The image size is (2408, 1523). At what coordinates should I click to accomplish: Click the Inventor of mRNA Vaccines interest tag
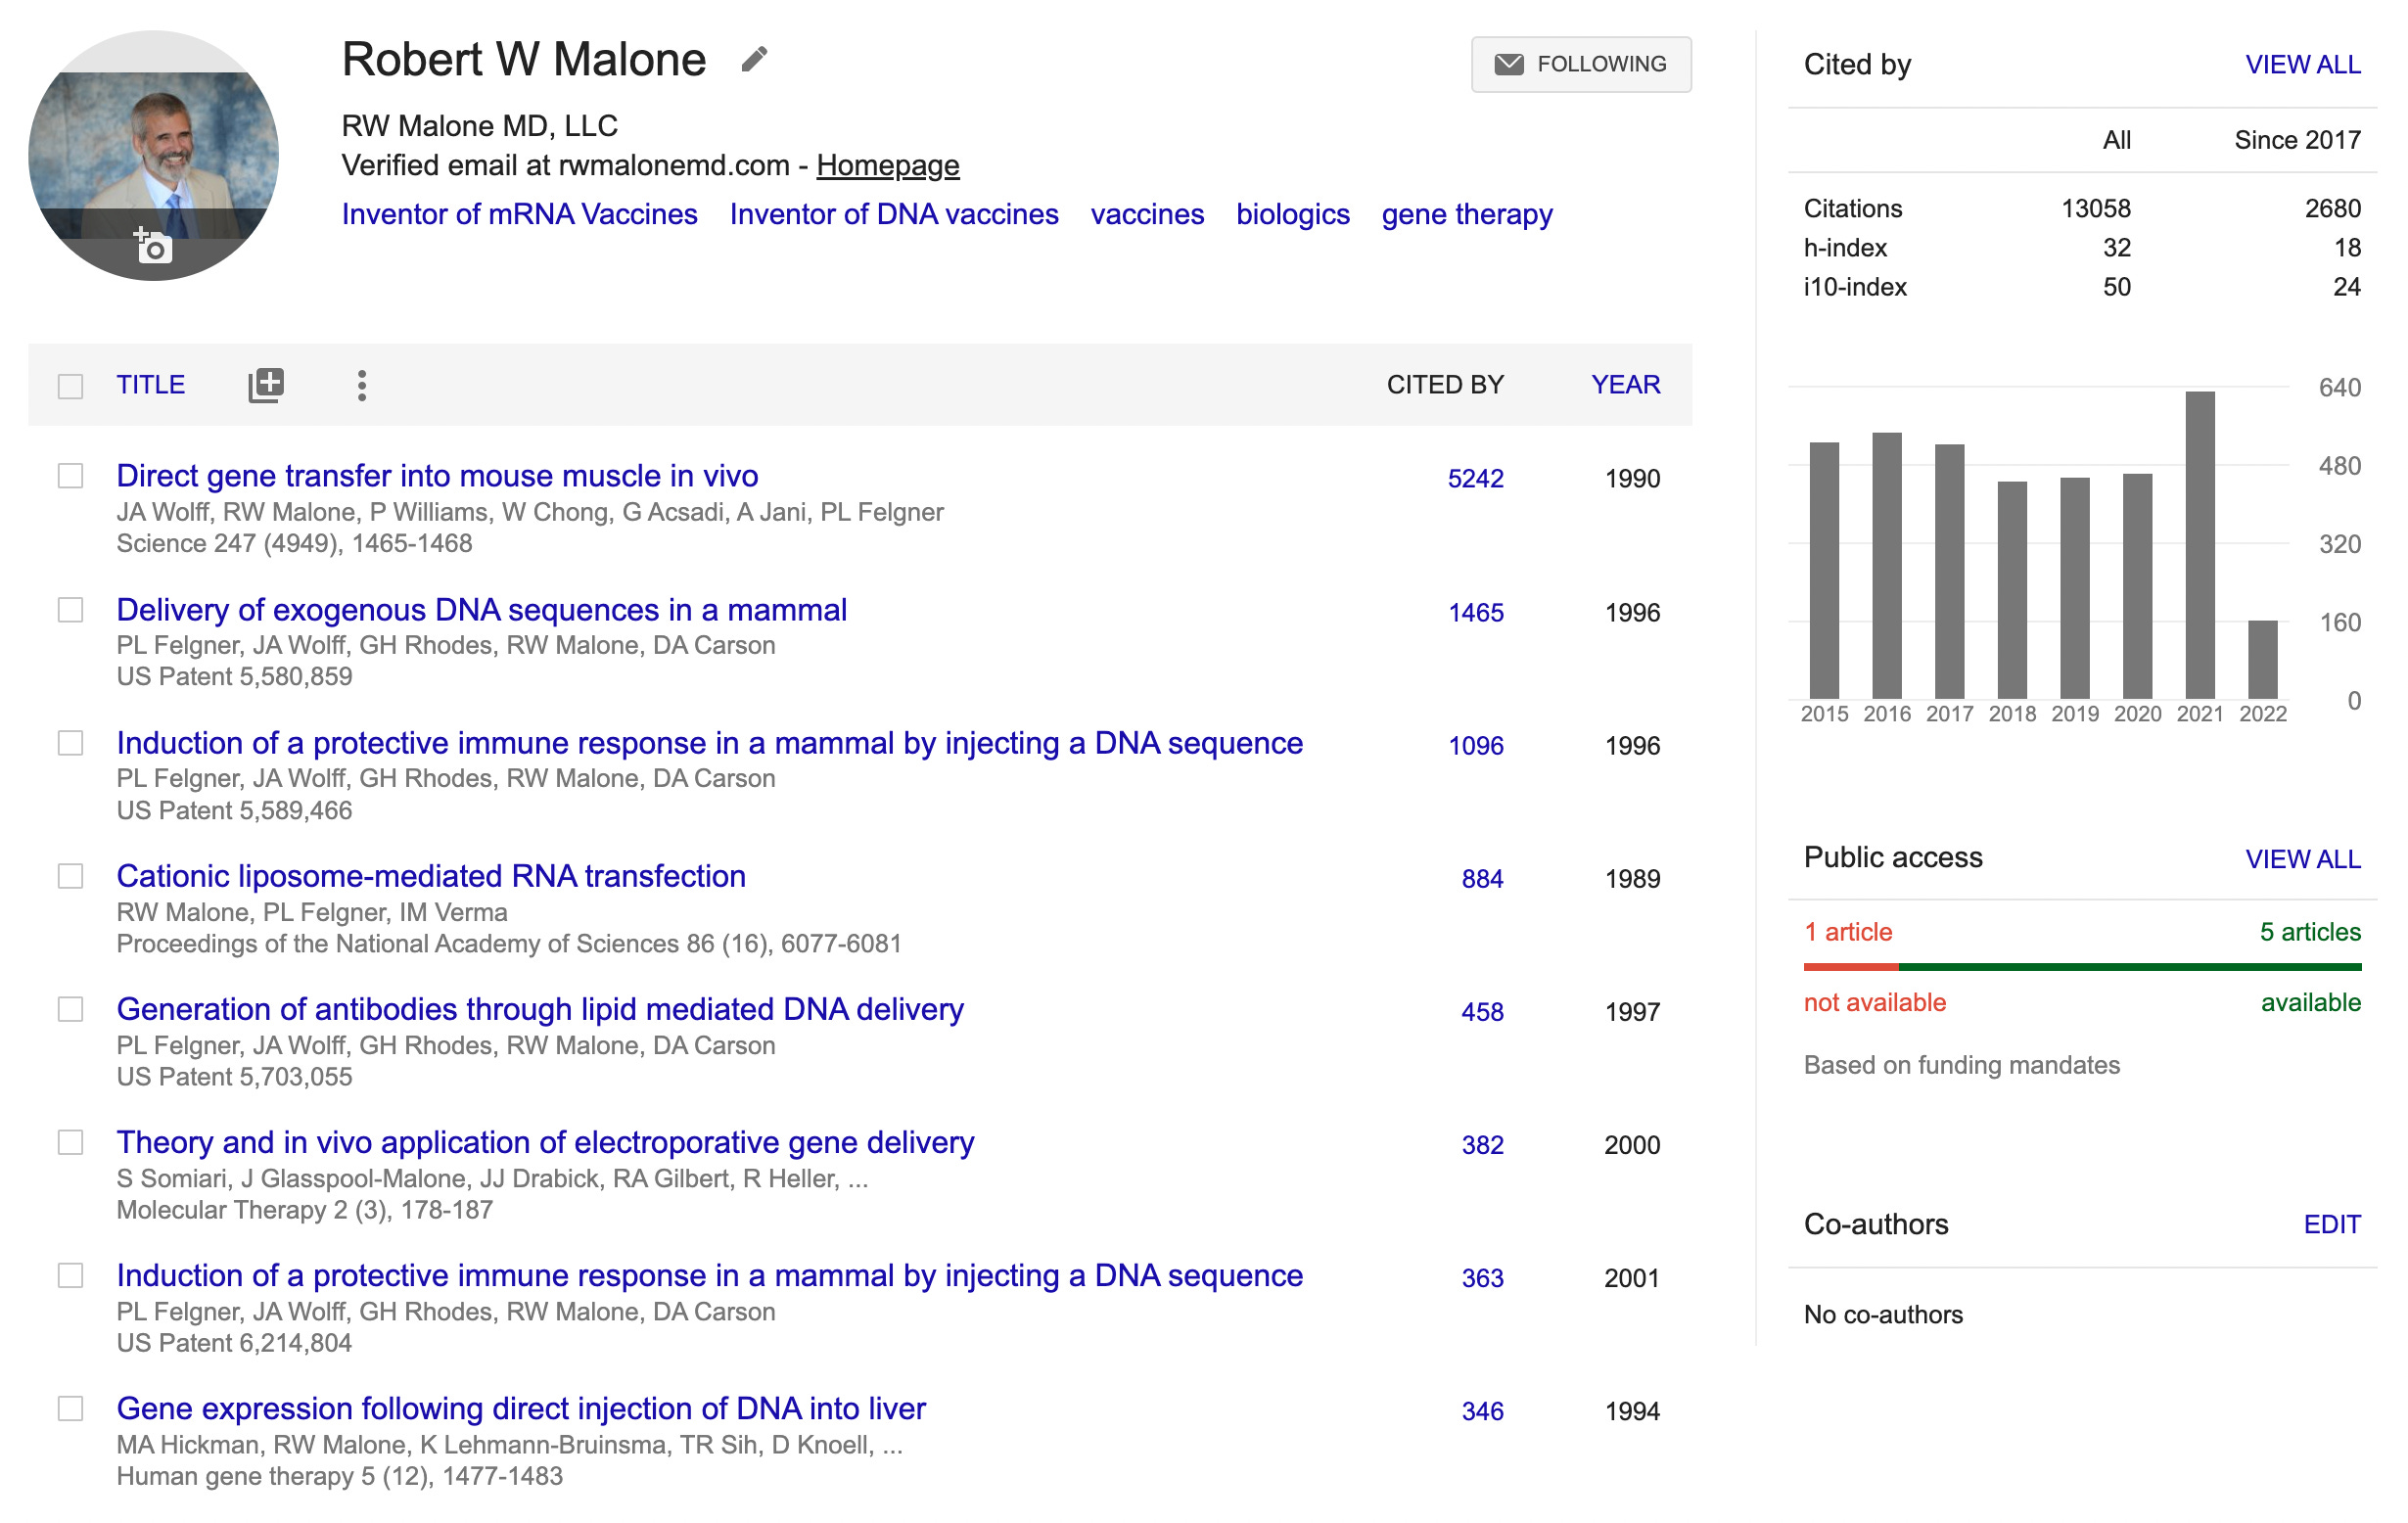[519, 214]
